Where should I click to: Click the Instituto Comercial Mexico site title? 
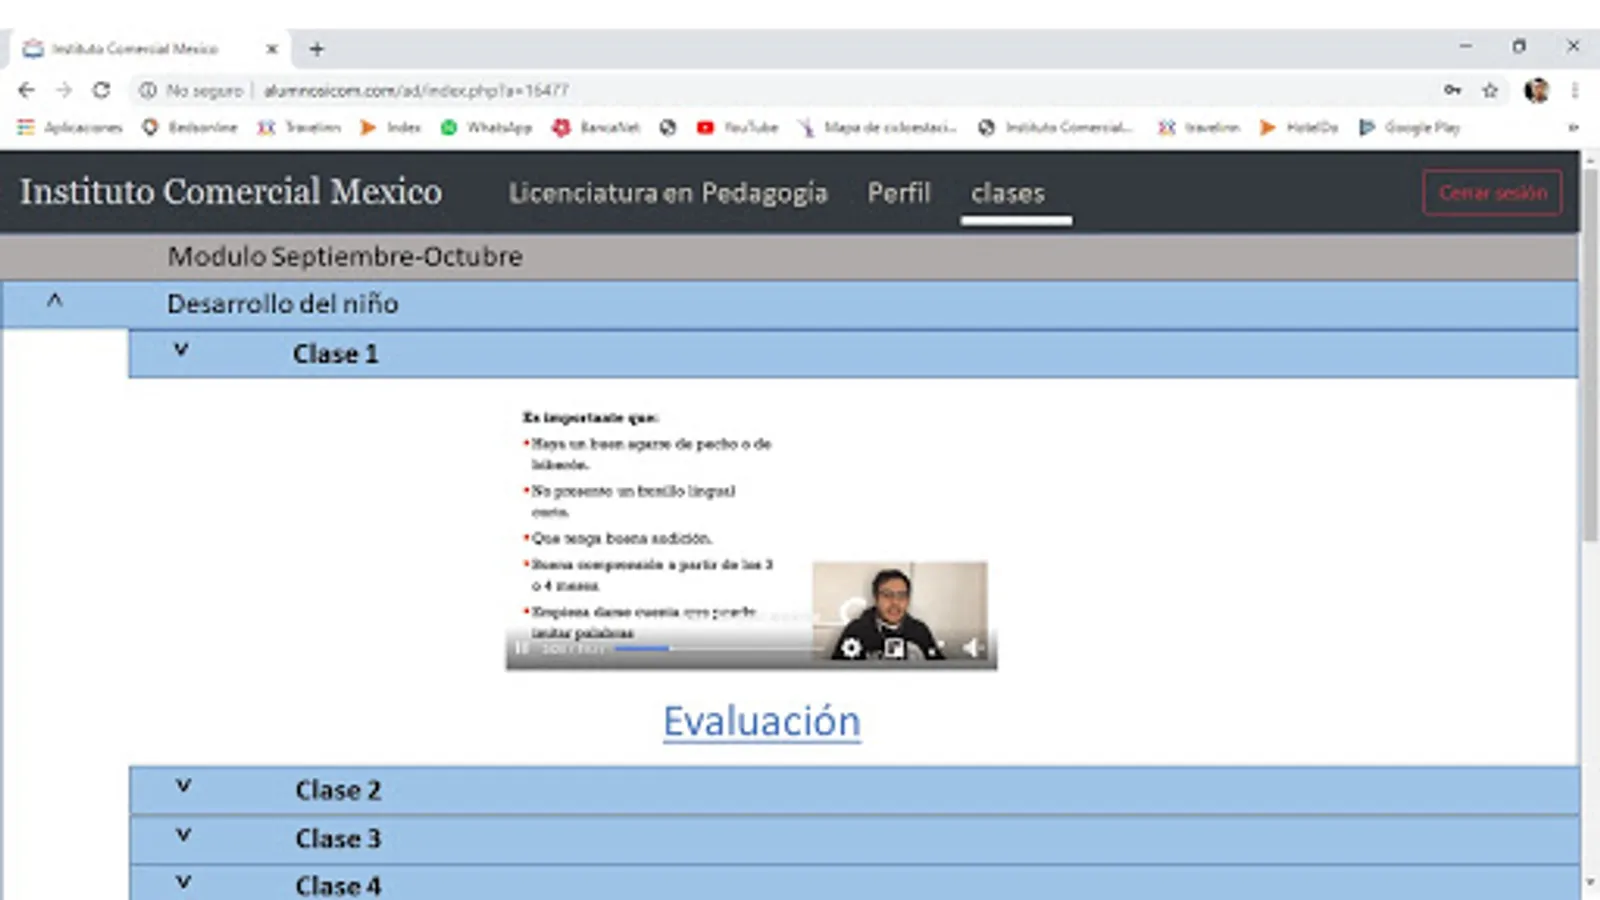pyautogui.click(x=231, y=191)
